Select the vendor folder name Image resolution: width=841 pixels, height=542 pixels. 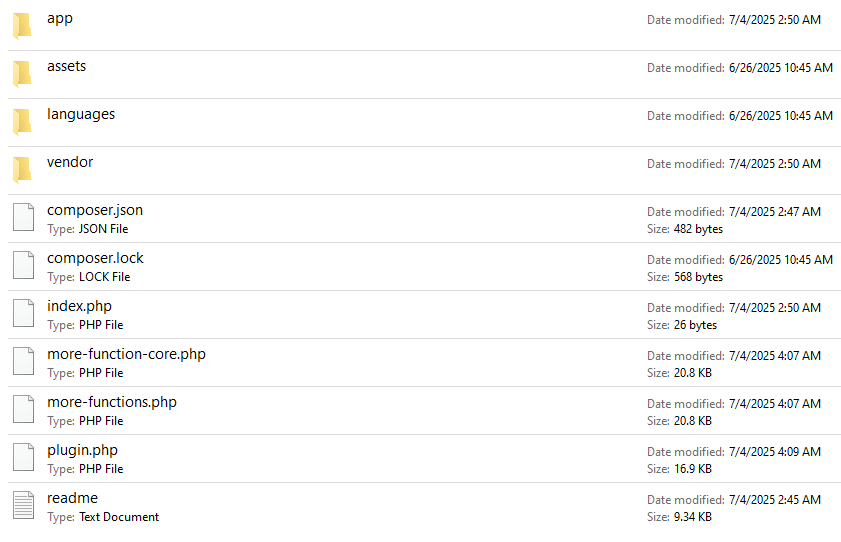[x=70, y=162]
